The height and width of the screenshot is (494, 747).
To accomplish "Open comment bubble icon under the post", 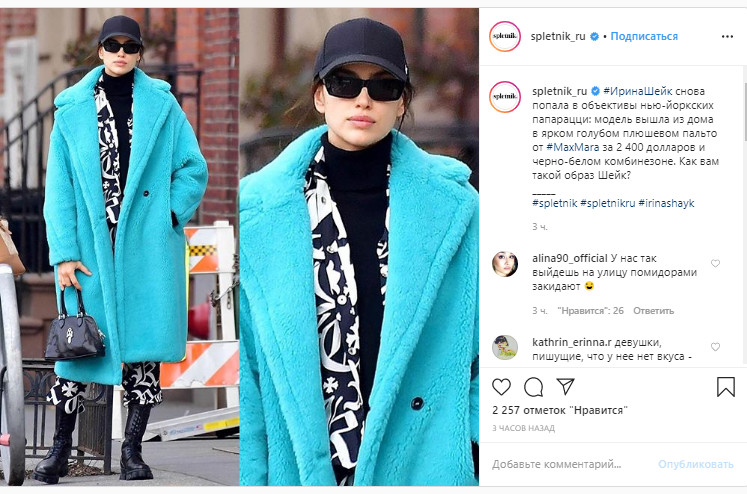I will click(533, 387).
